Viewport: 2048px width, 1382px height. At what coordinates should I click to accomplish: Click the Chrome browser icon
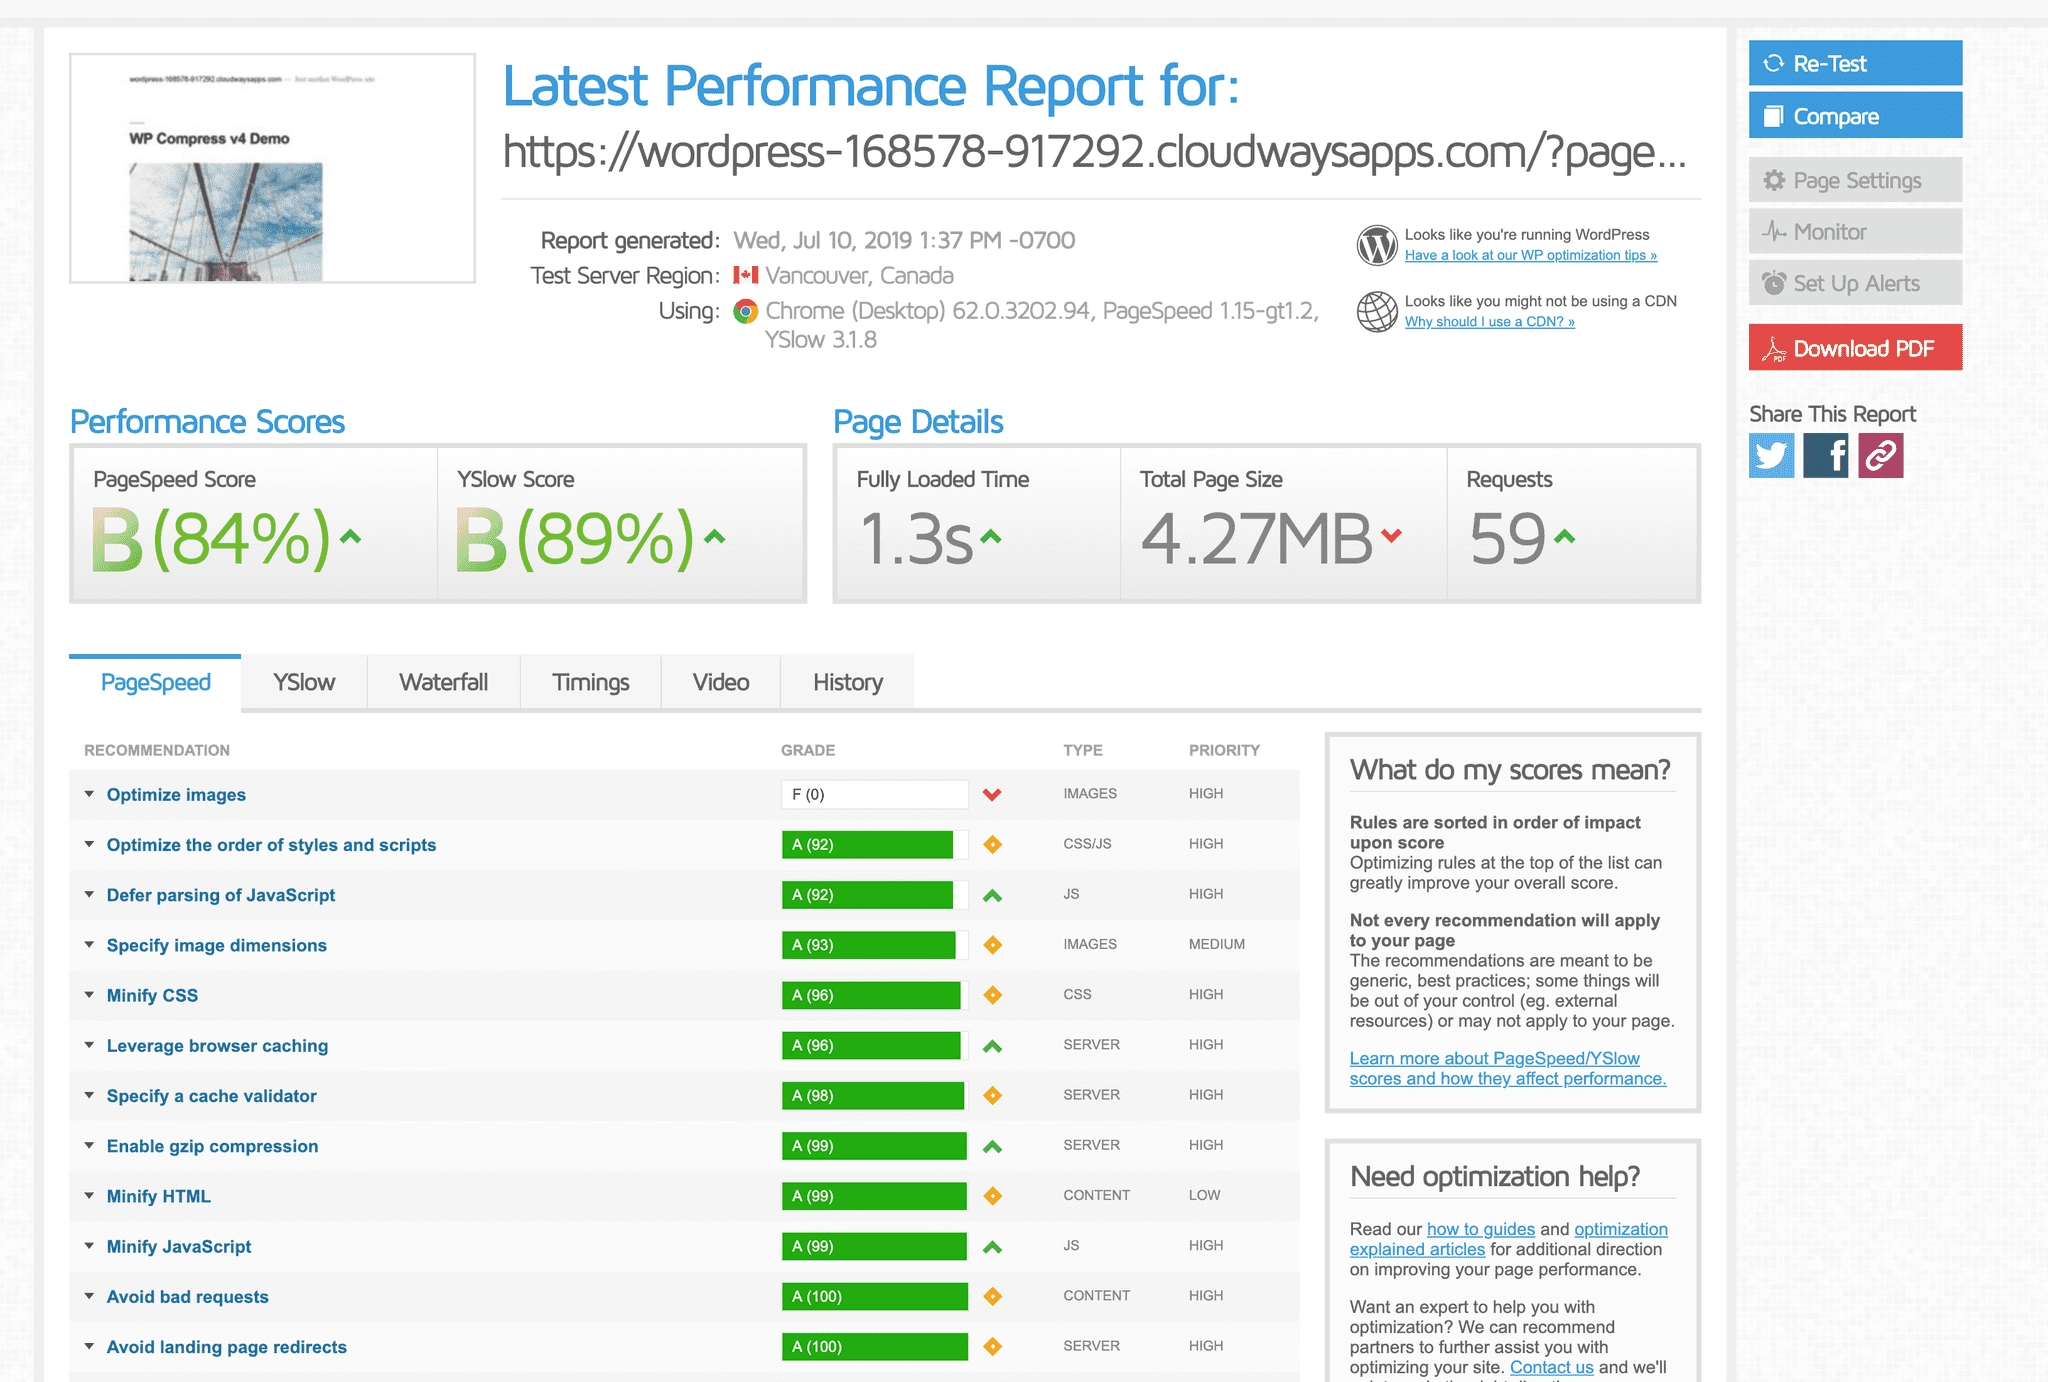745,311
